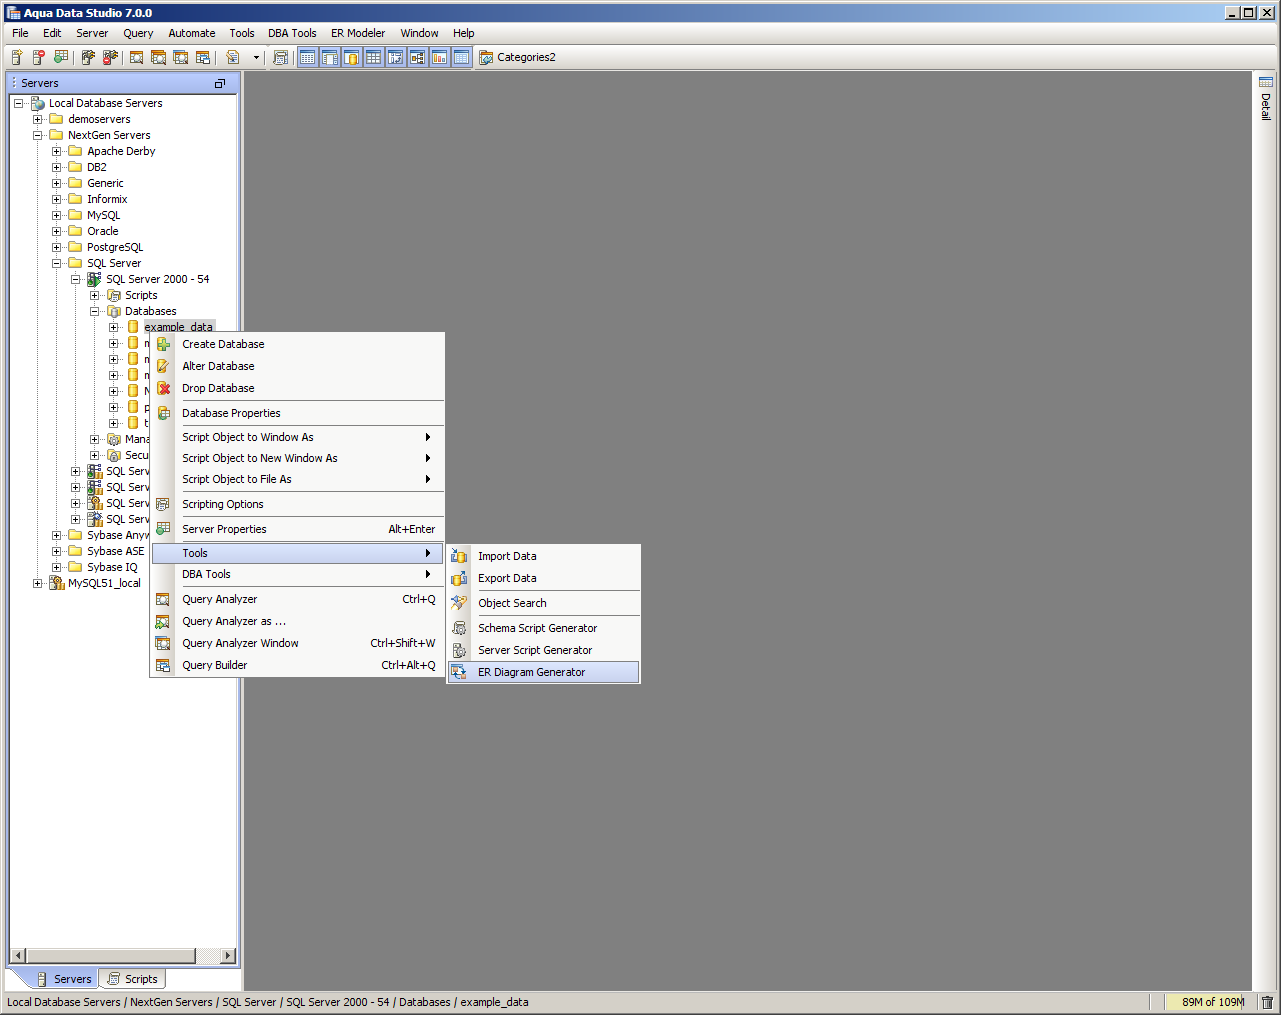
Task: Click the MySQL51_local server icon
Action: pos(57,583)
